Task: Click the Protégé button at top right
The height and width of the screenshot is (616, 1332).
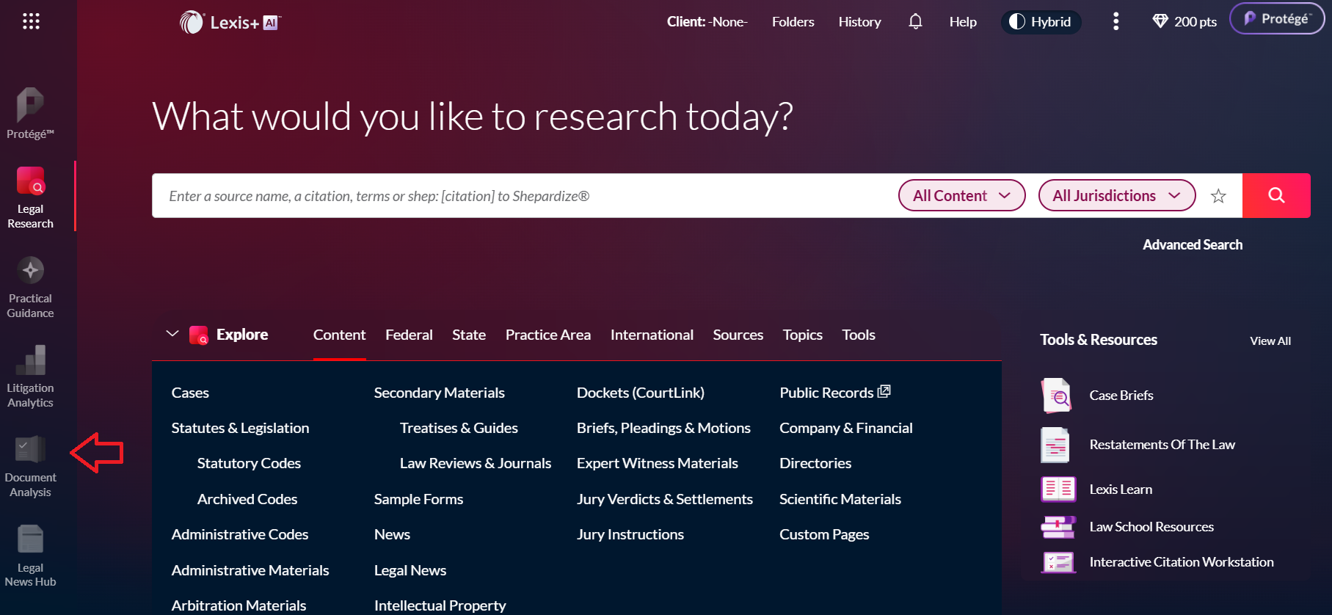Action: tap(1276, 19)
